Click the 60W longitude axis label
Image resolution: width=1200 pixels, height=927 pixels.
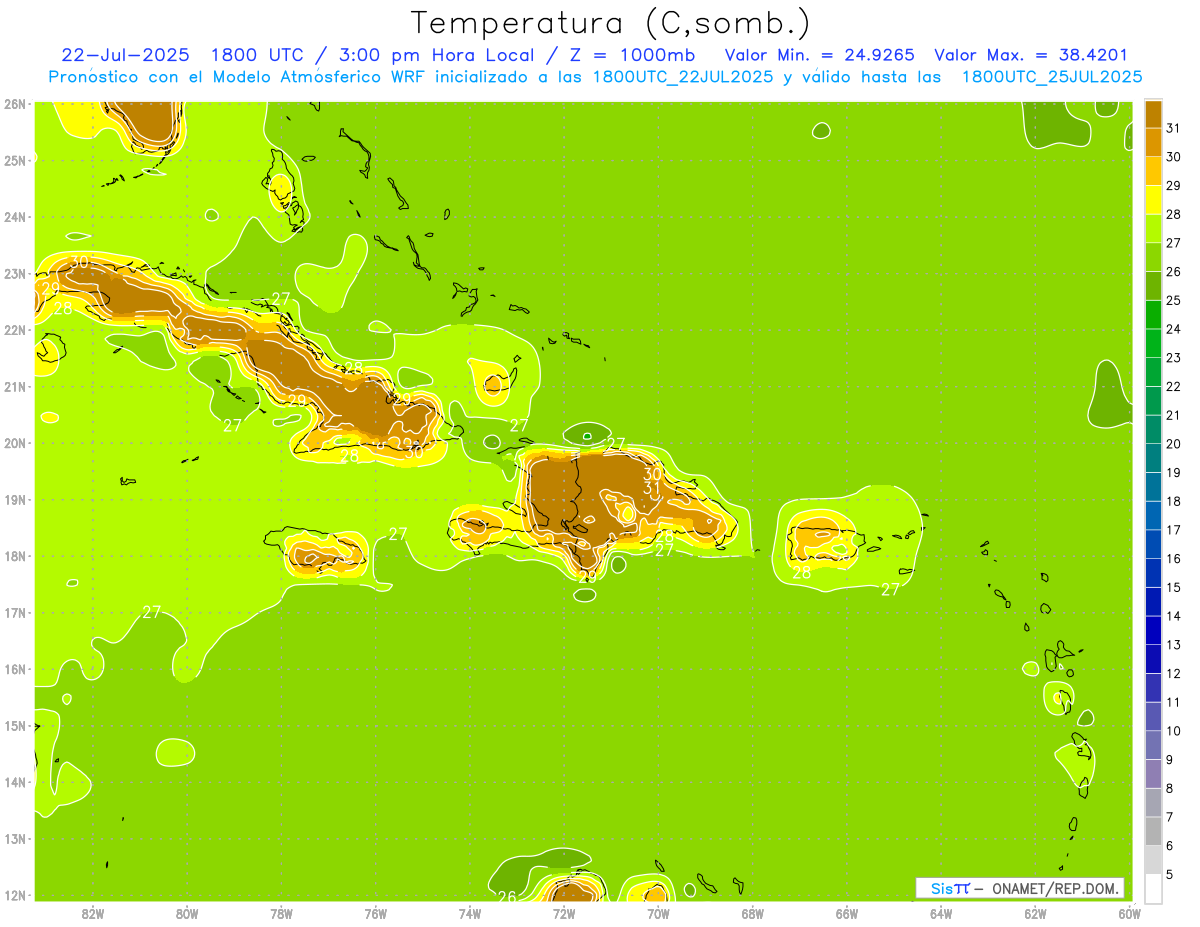tap(1129, 913)
